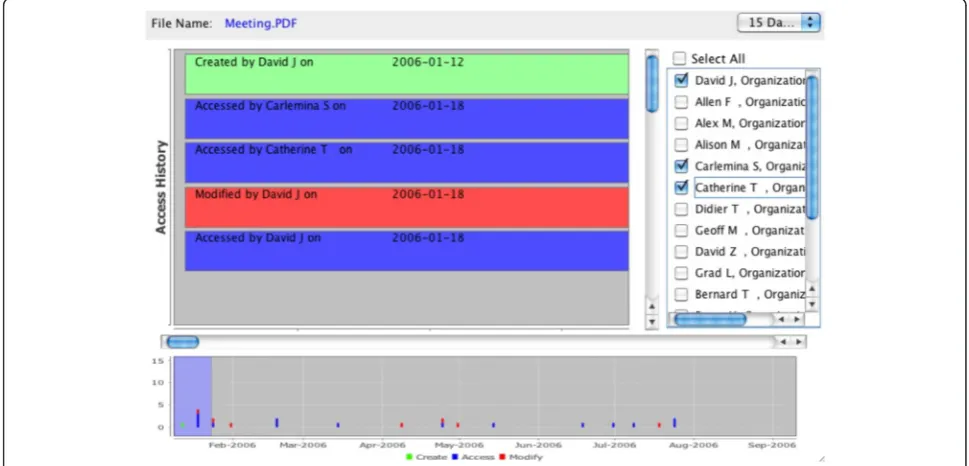
Task: Click the user list scroll-down arrow
Action: 812,303
